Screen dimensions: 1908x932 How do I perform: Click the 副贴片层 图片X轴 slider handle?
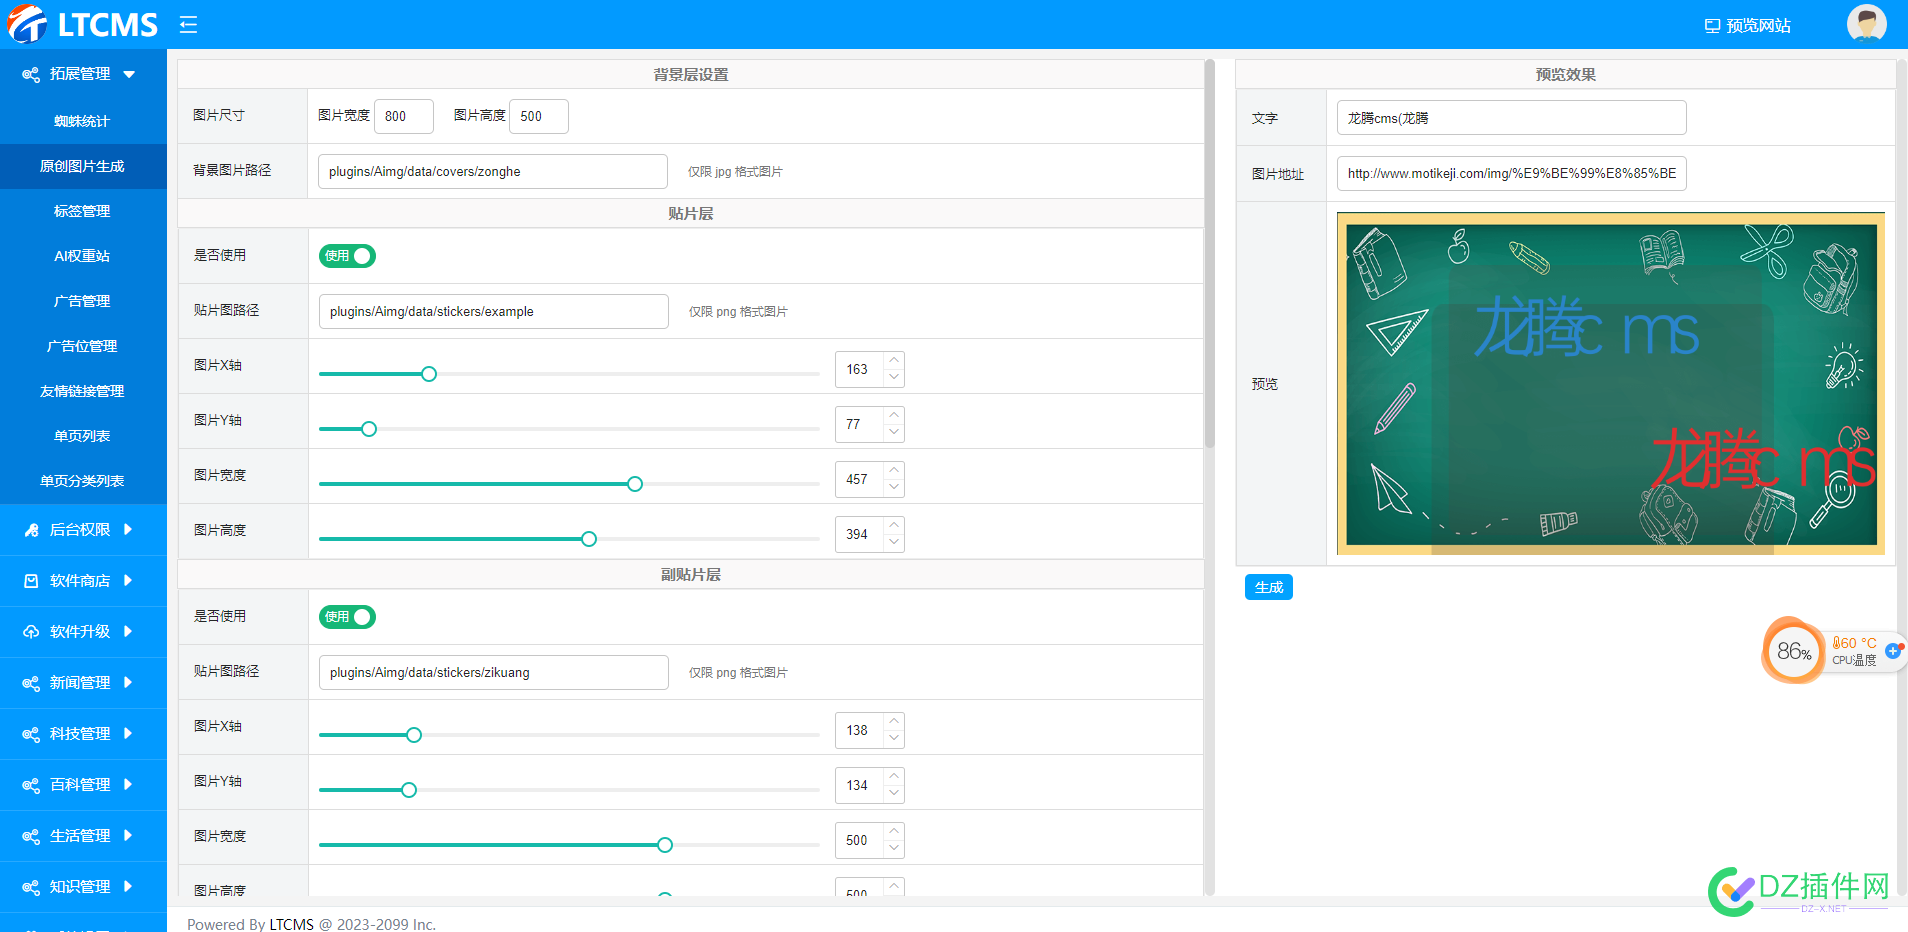click(414, 735)
